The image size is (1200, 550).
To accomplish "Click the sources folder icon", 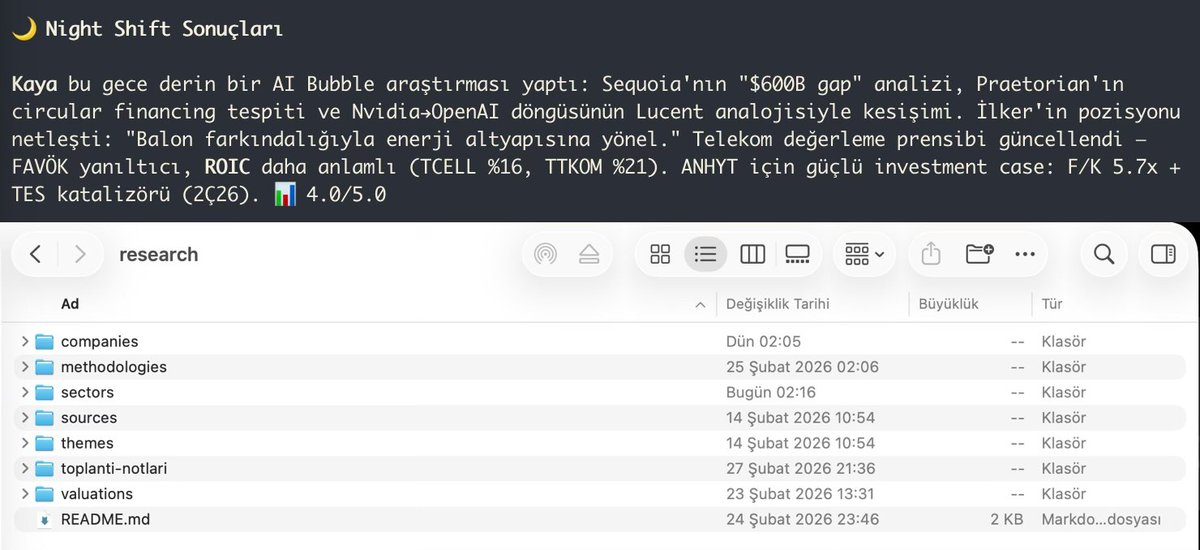I will point(44,418).
